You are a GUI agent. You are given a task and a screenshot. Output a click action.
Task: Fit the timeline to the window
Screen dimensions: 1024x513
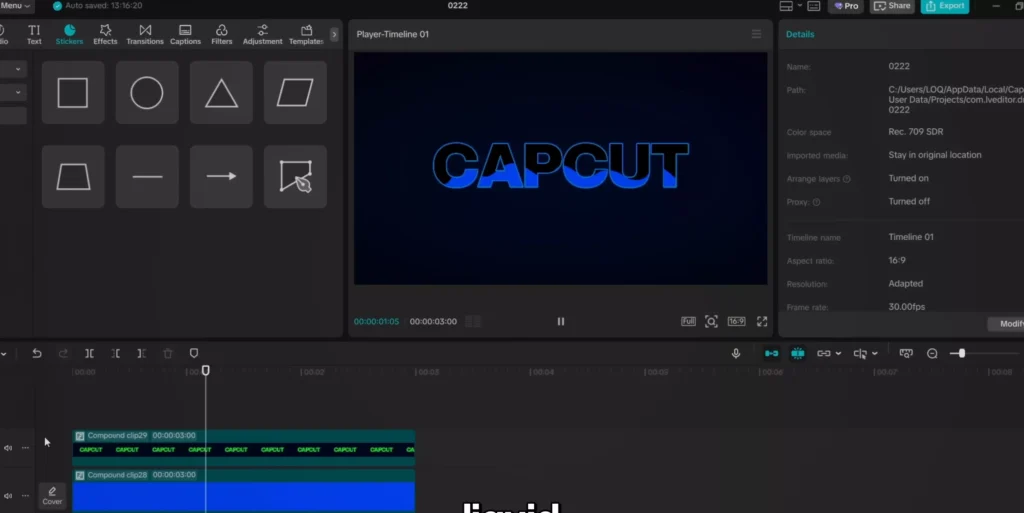pos(906,353)
